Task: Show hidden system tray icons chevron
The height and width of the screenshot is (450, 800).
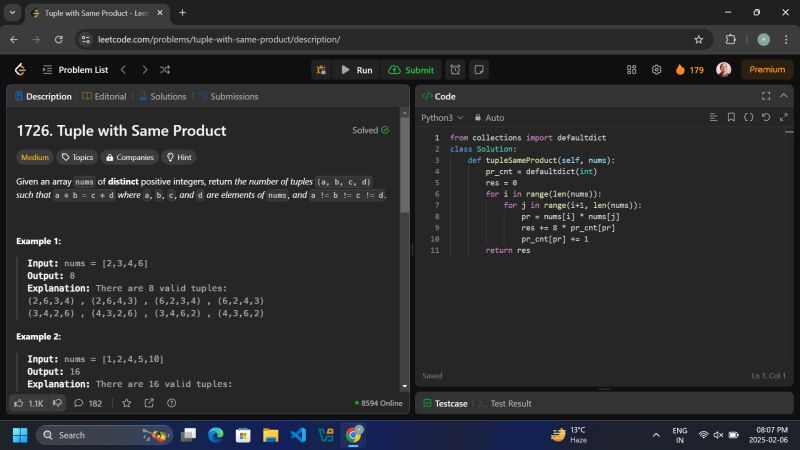Action: tap(656, 435)
